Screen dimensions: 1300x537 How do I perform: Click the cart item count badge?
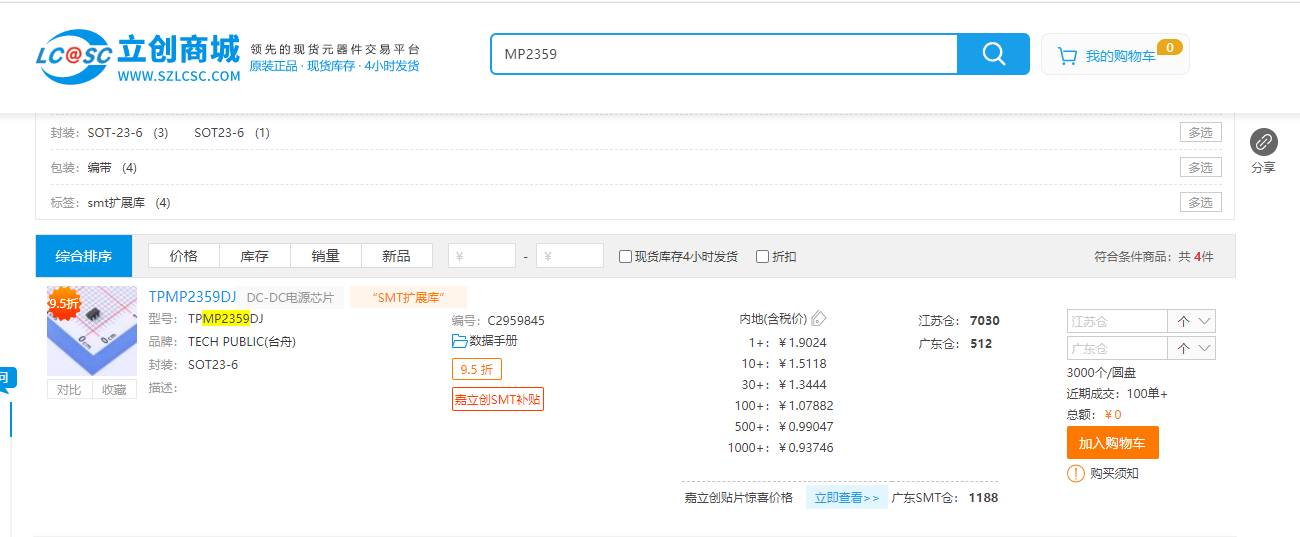click(x=1169, y=47)
